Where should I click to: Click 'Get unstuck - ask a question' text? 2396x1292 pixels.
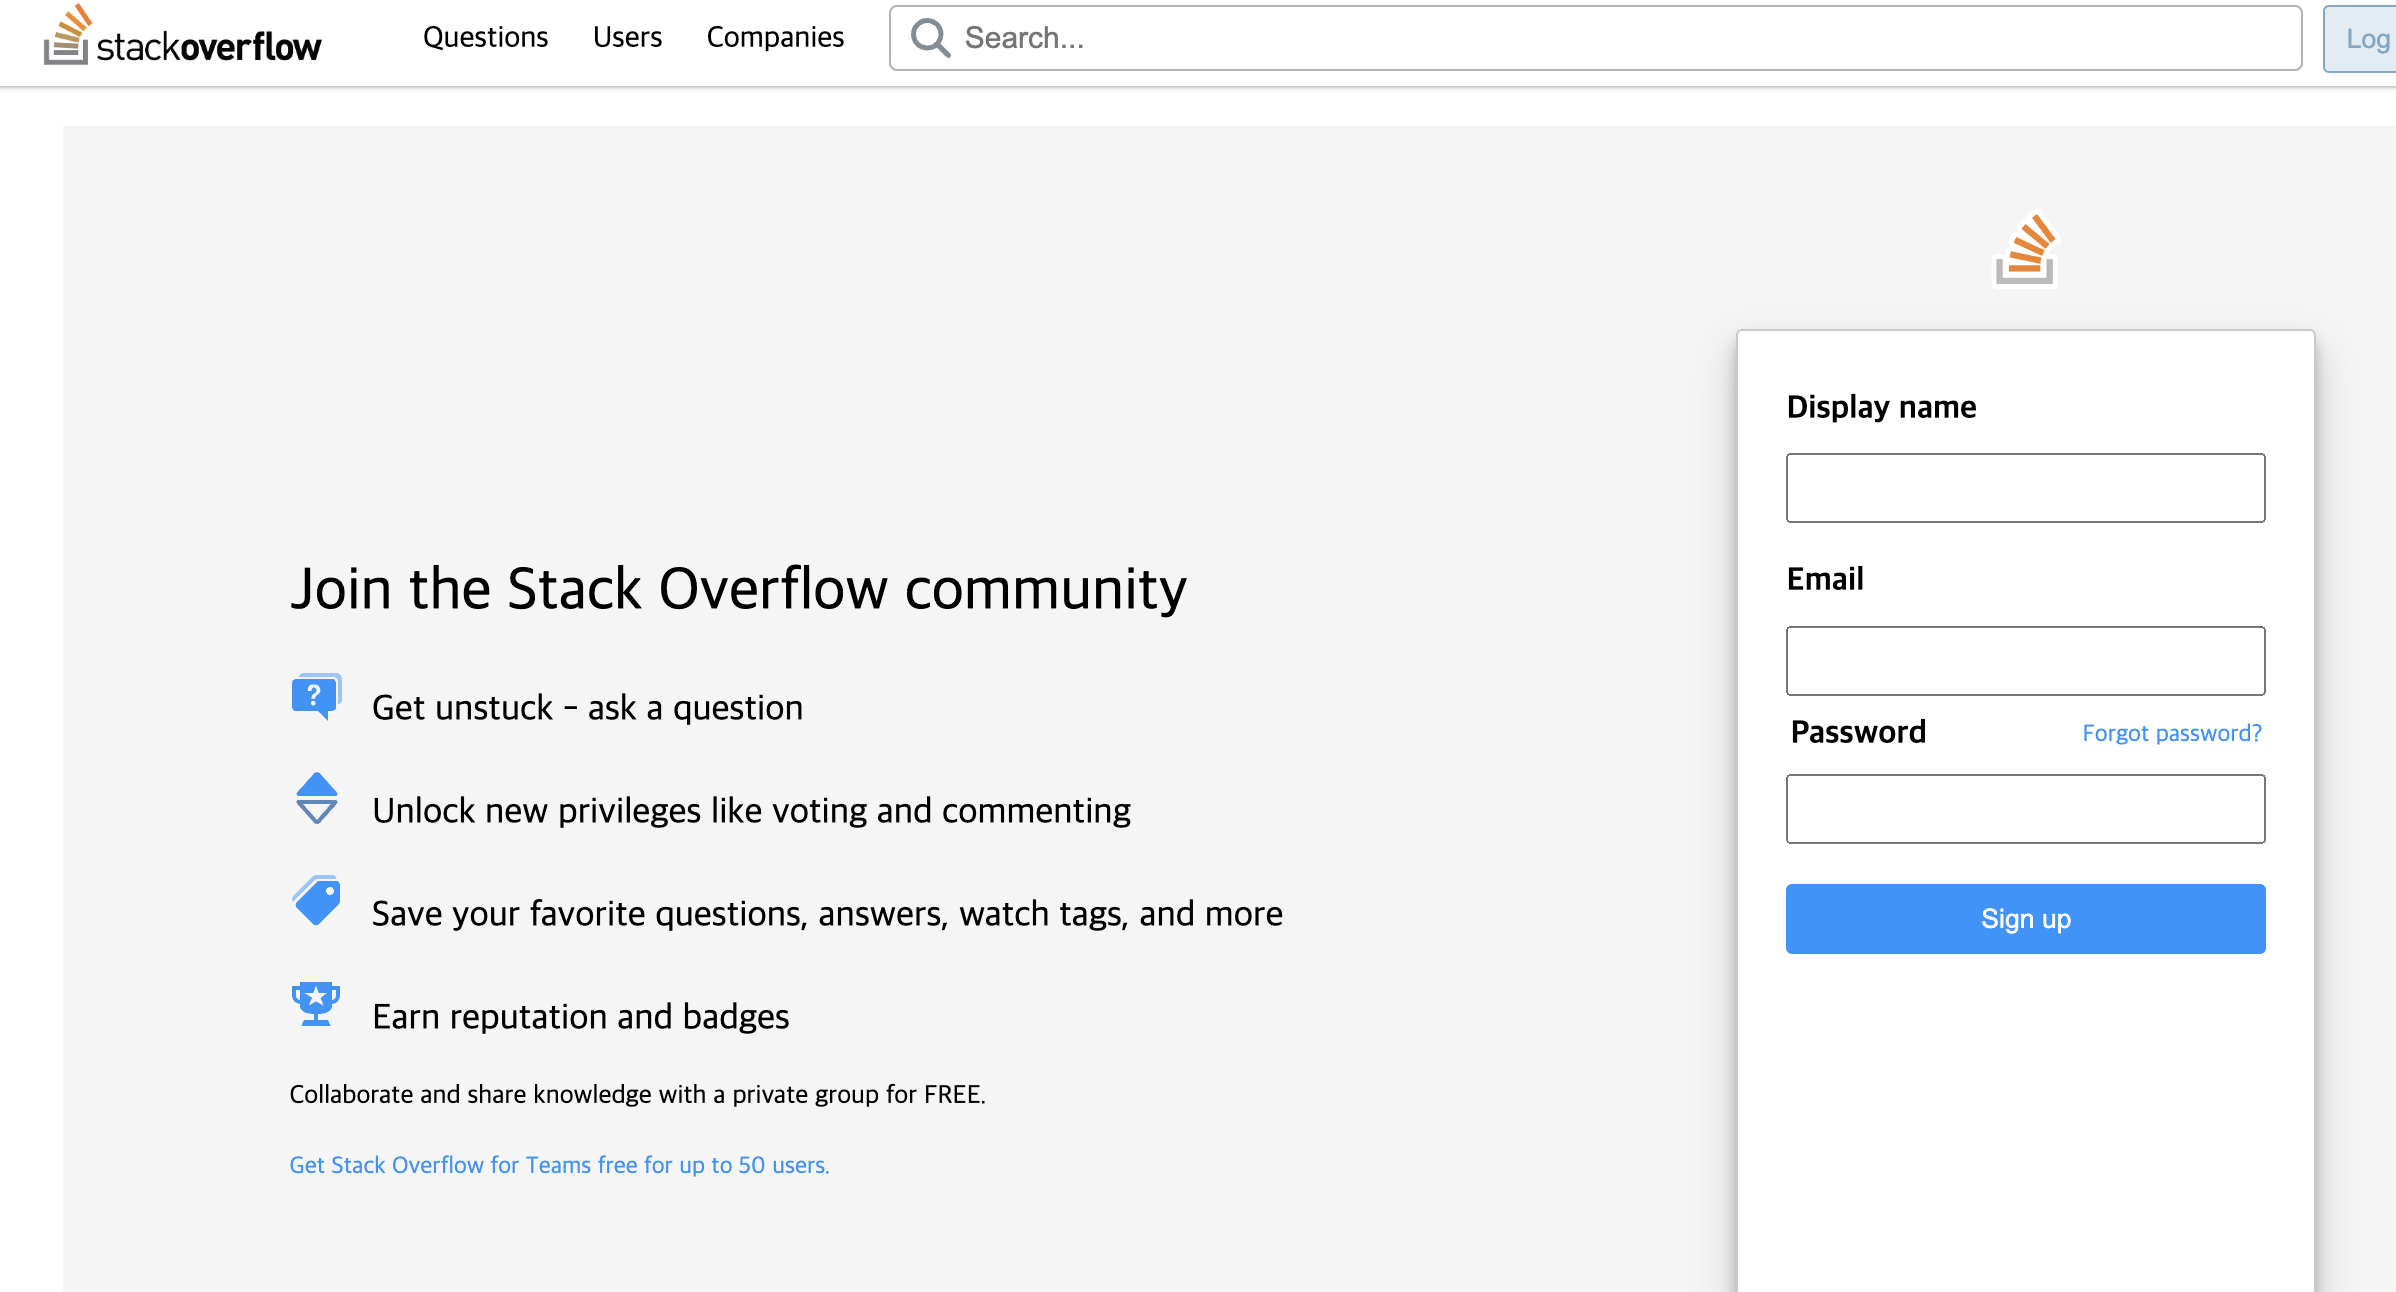coord(587,708)
